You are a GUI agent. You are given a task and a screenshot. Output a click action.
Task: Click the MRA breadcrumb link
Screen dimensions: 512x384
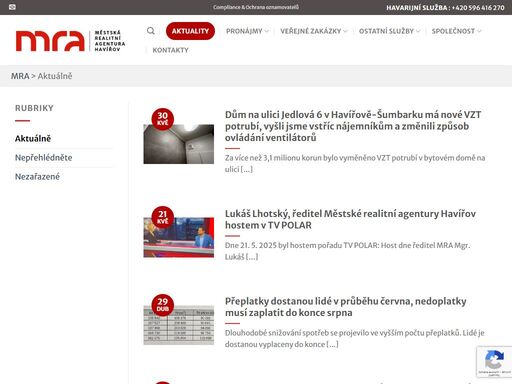(x=20, y=76)
